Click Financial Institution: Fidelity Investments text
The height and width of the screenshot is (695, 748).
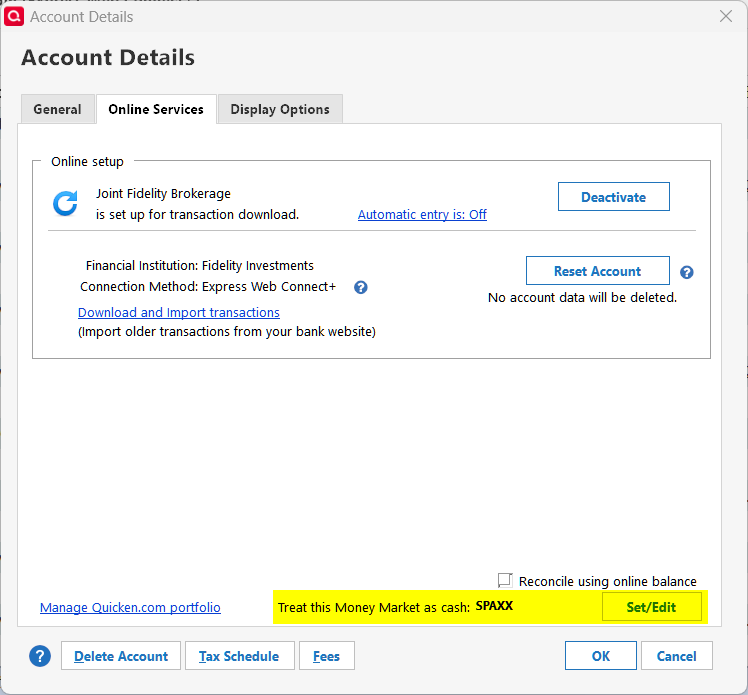click(x=199, y=266)
